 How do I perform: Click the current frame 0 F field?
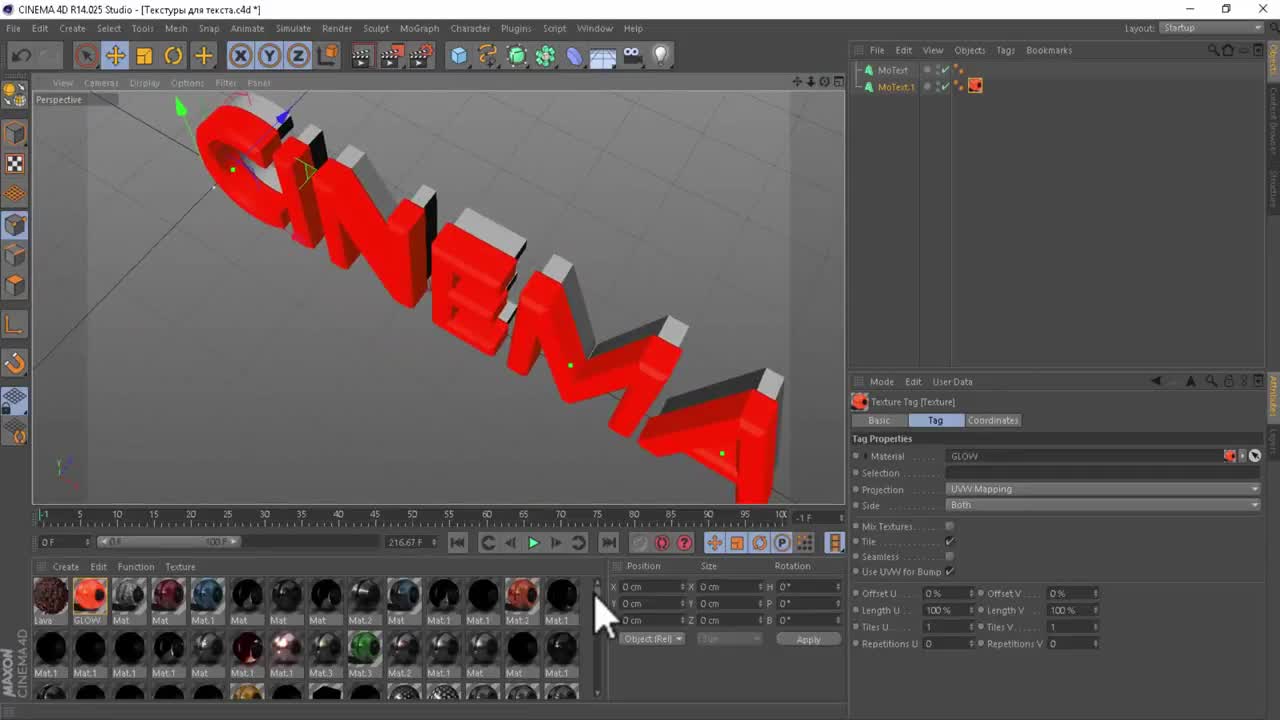[64, 542]
